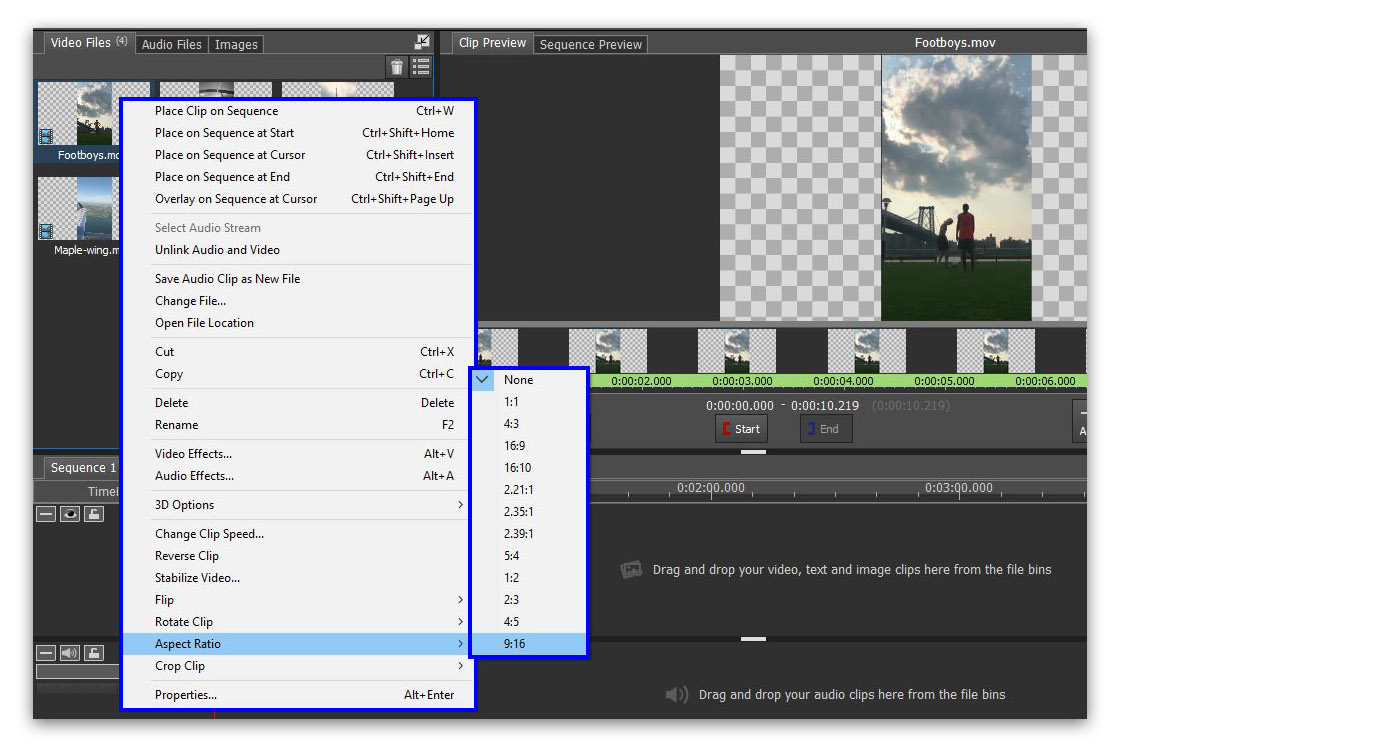1400x749 pixels.
Task: Switch to list view in the file bin
Action: 421,66
